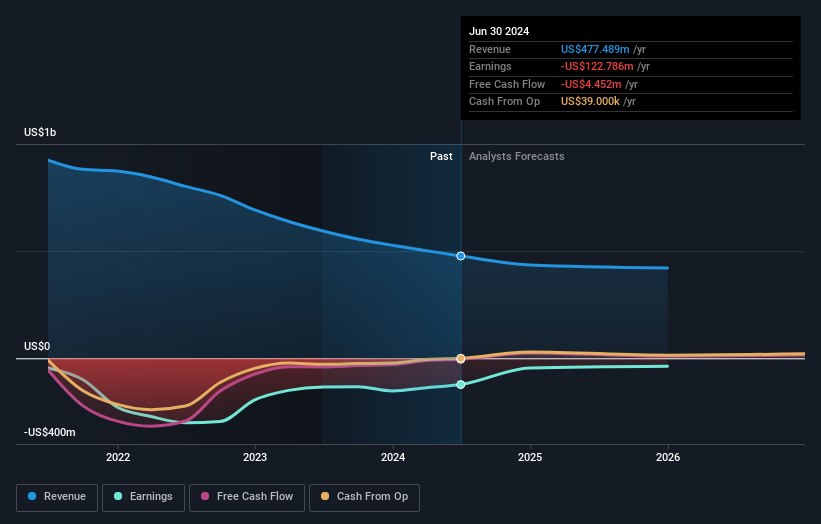The width and height of the screenshot is (821, 524).
Task: Select the Revenue data point on the blue line
Action: (461, 256)
